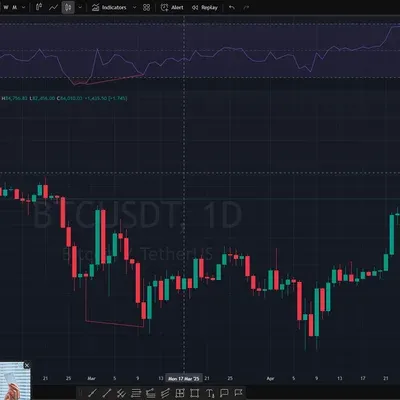This screenshot has width=400, height=400.
Task: Select the Parallel Channel tool
Action: click(121, 393)
